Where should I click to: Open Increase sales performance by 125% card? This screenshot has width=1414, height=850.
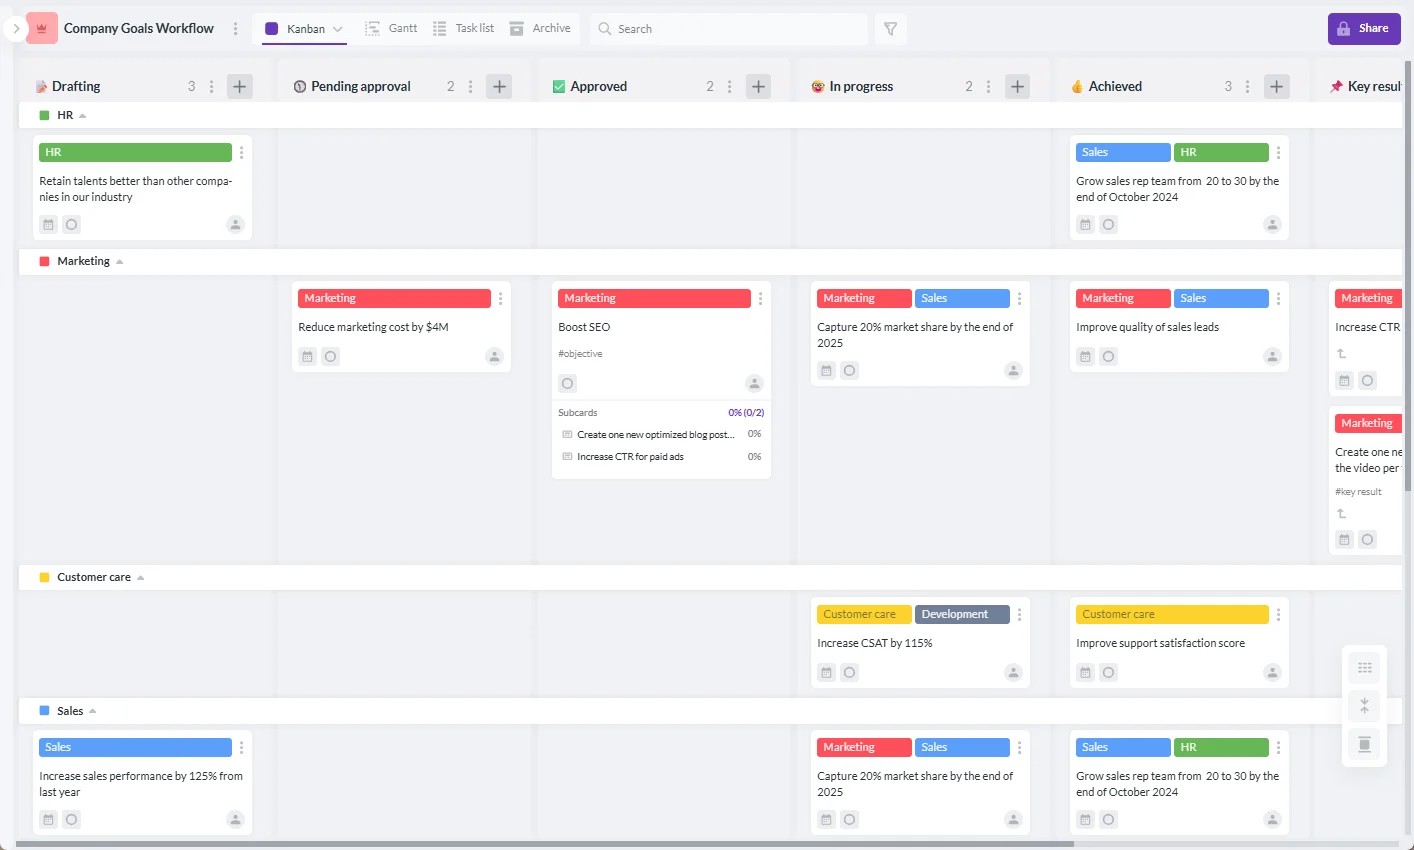click(141, 784)
